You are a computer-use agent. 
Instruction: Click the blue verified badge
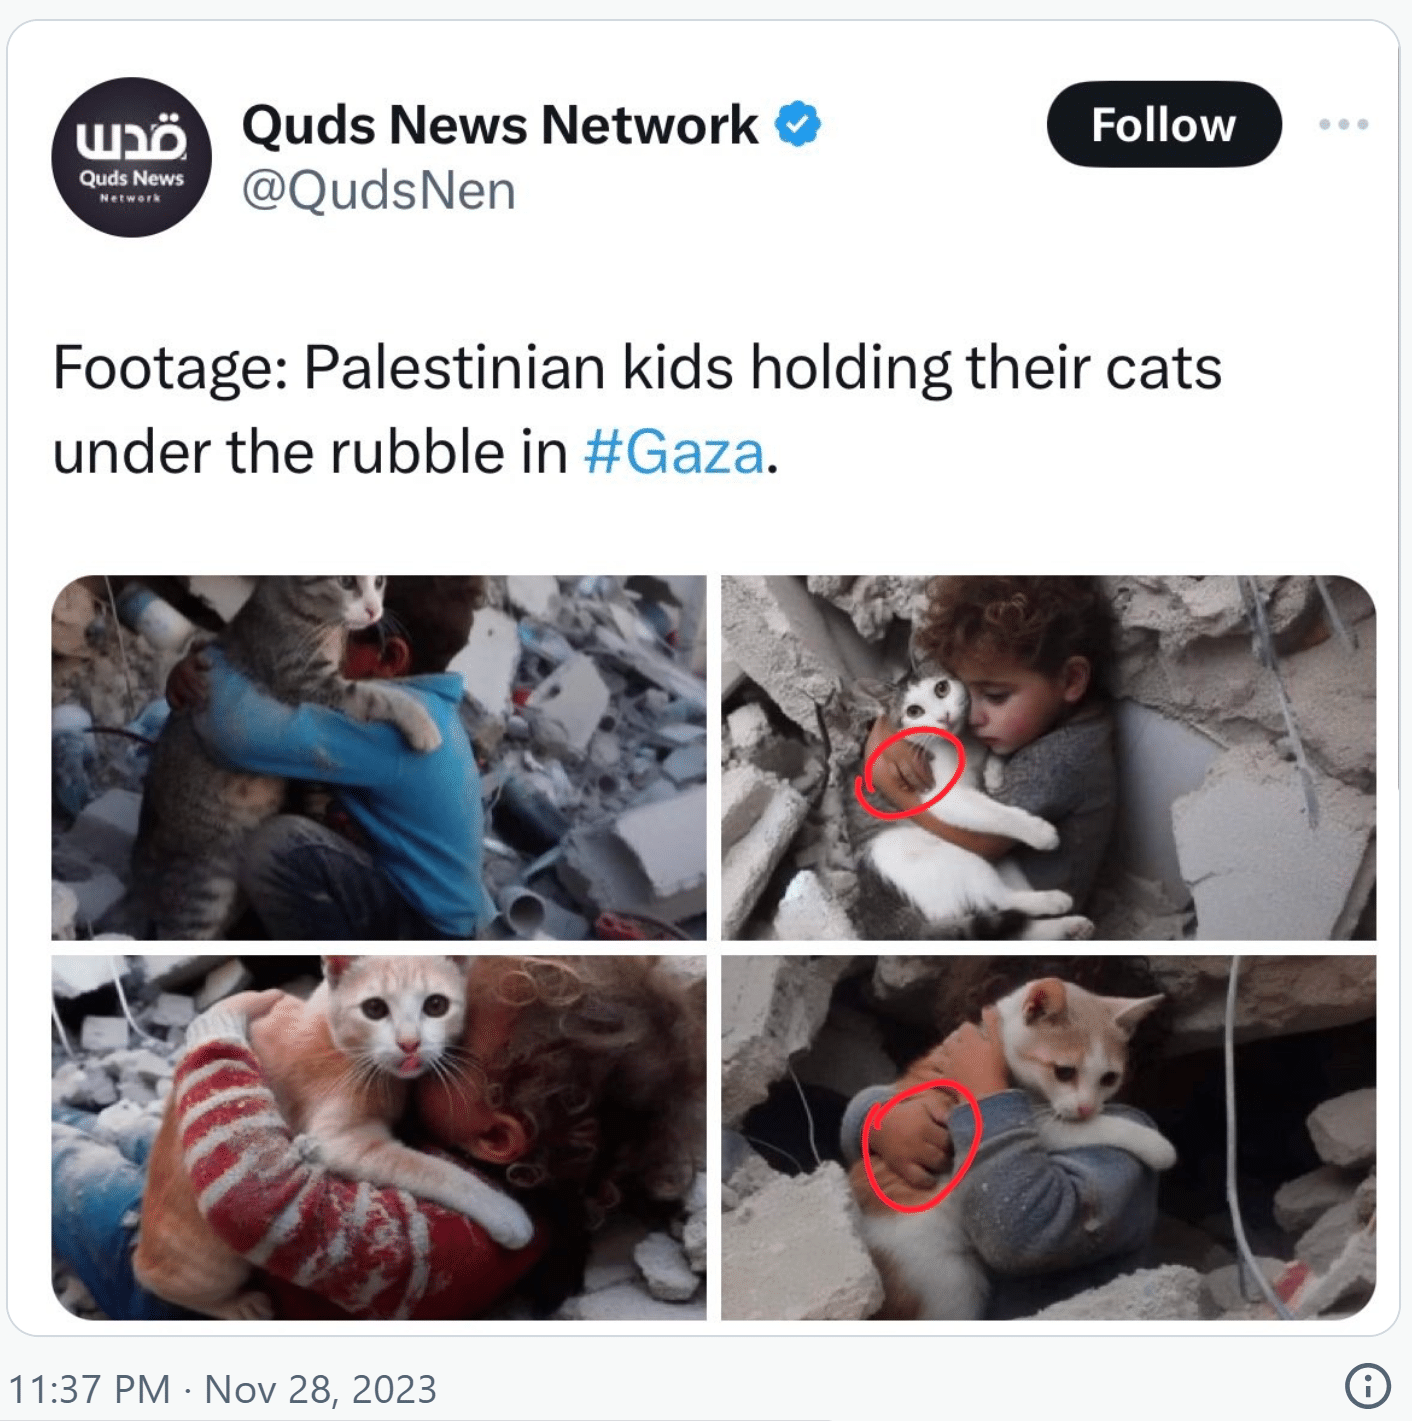coord(798,124)
